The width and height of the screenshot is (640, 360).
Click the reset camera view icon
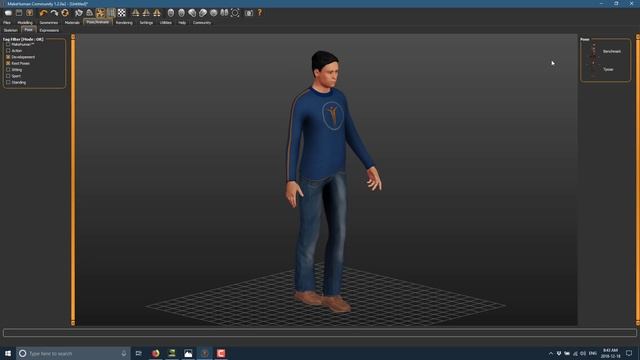point(235,13)
